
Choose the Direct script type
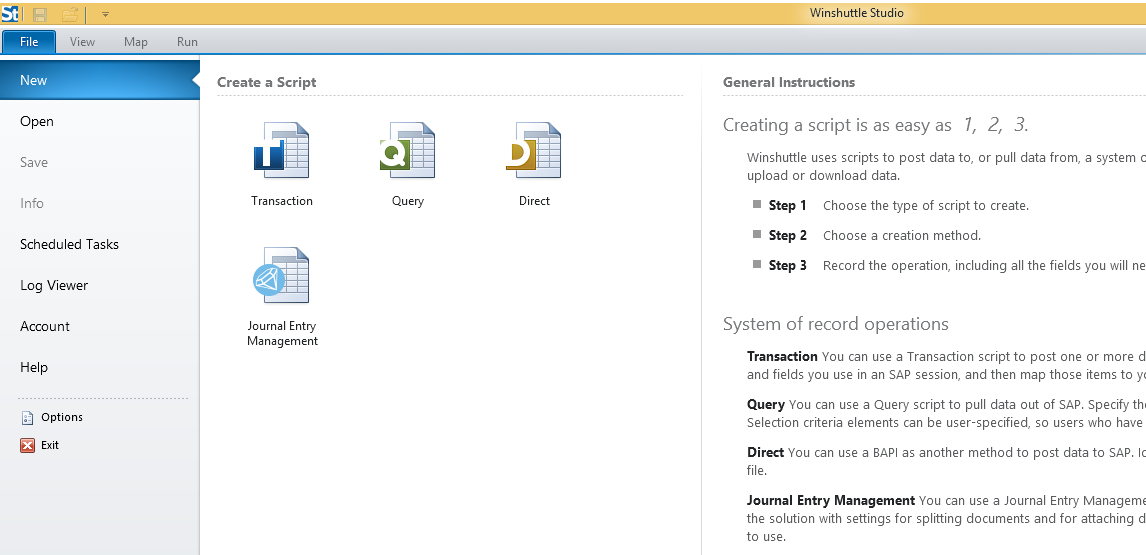pyautogui.click(x=534, y=151)
